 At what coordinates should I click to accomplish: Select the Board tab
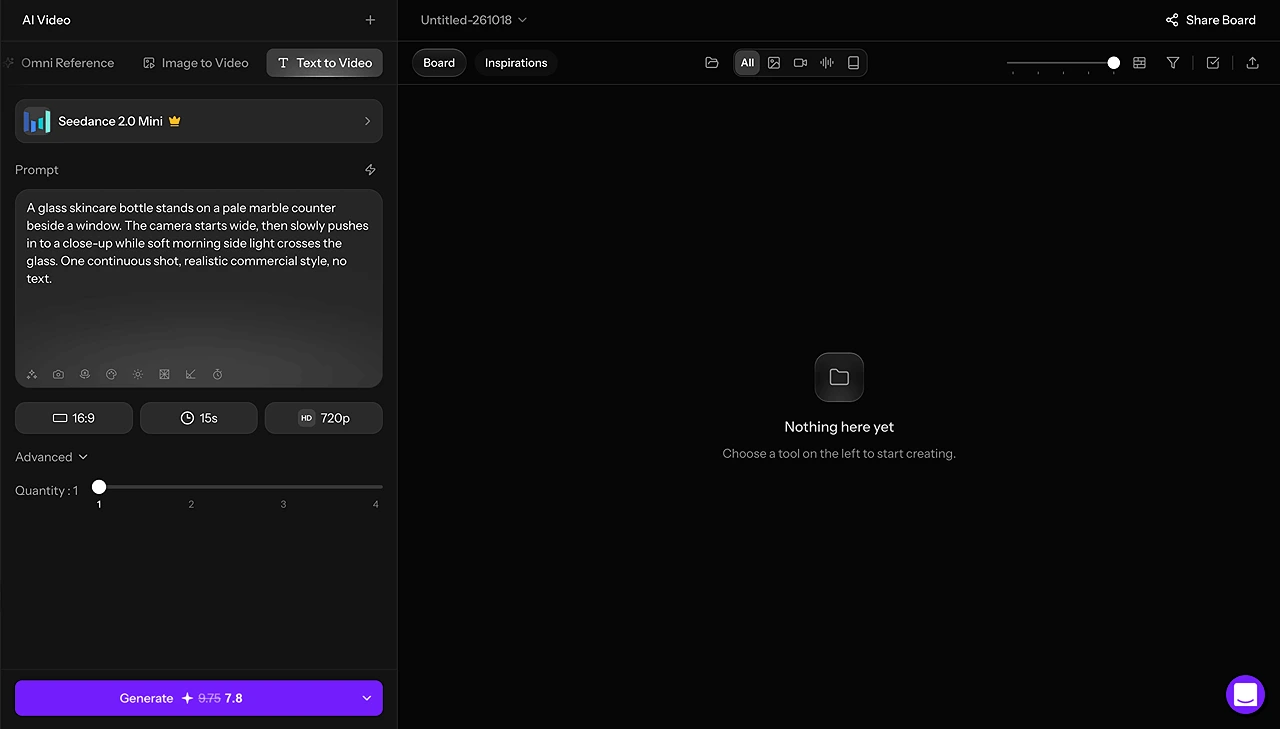click(439, 63)
